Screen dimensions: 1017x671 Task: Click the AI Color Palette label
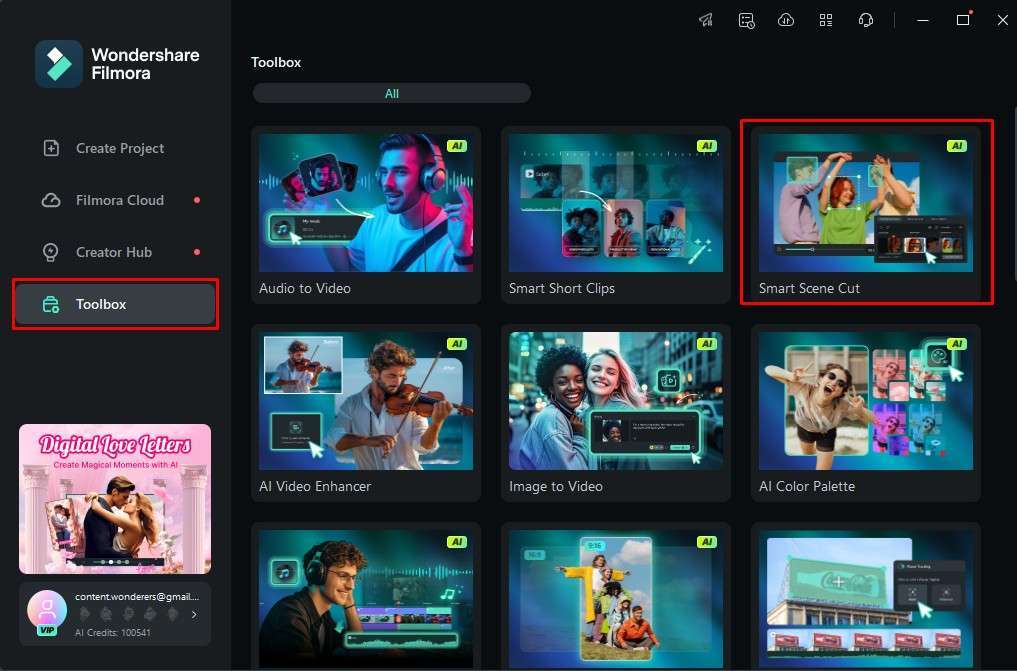[x=807, y=486]
